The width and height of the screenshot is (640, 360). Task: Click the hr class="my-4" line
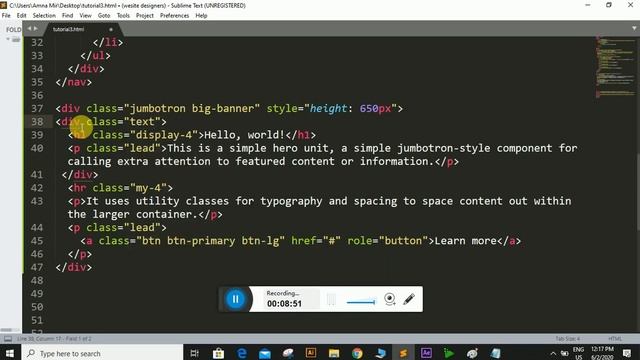[120, 188]
